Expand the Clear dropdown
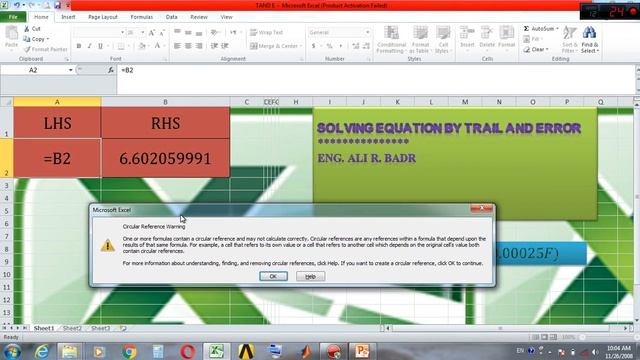Image resolution: width=640 pixels, height=360 pixels. click(x=547, y=49)
